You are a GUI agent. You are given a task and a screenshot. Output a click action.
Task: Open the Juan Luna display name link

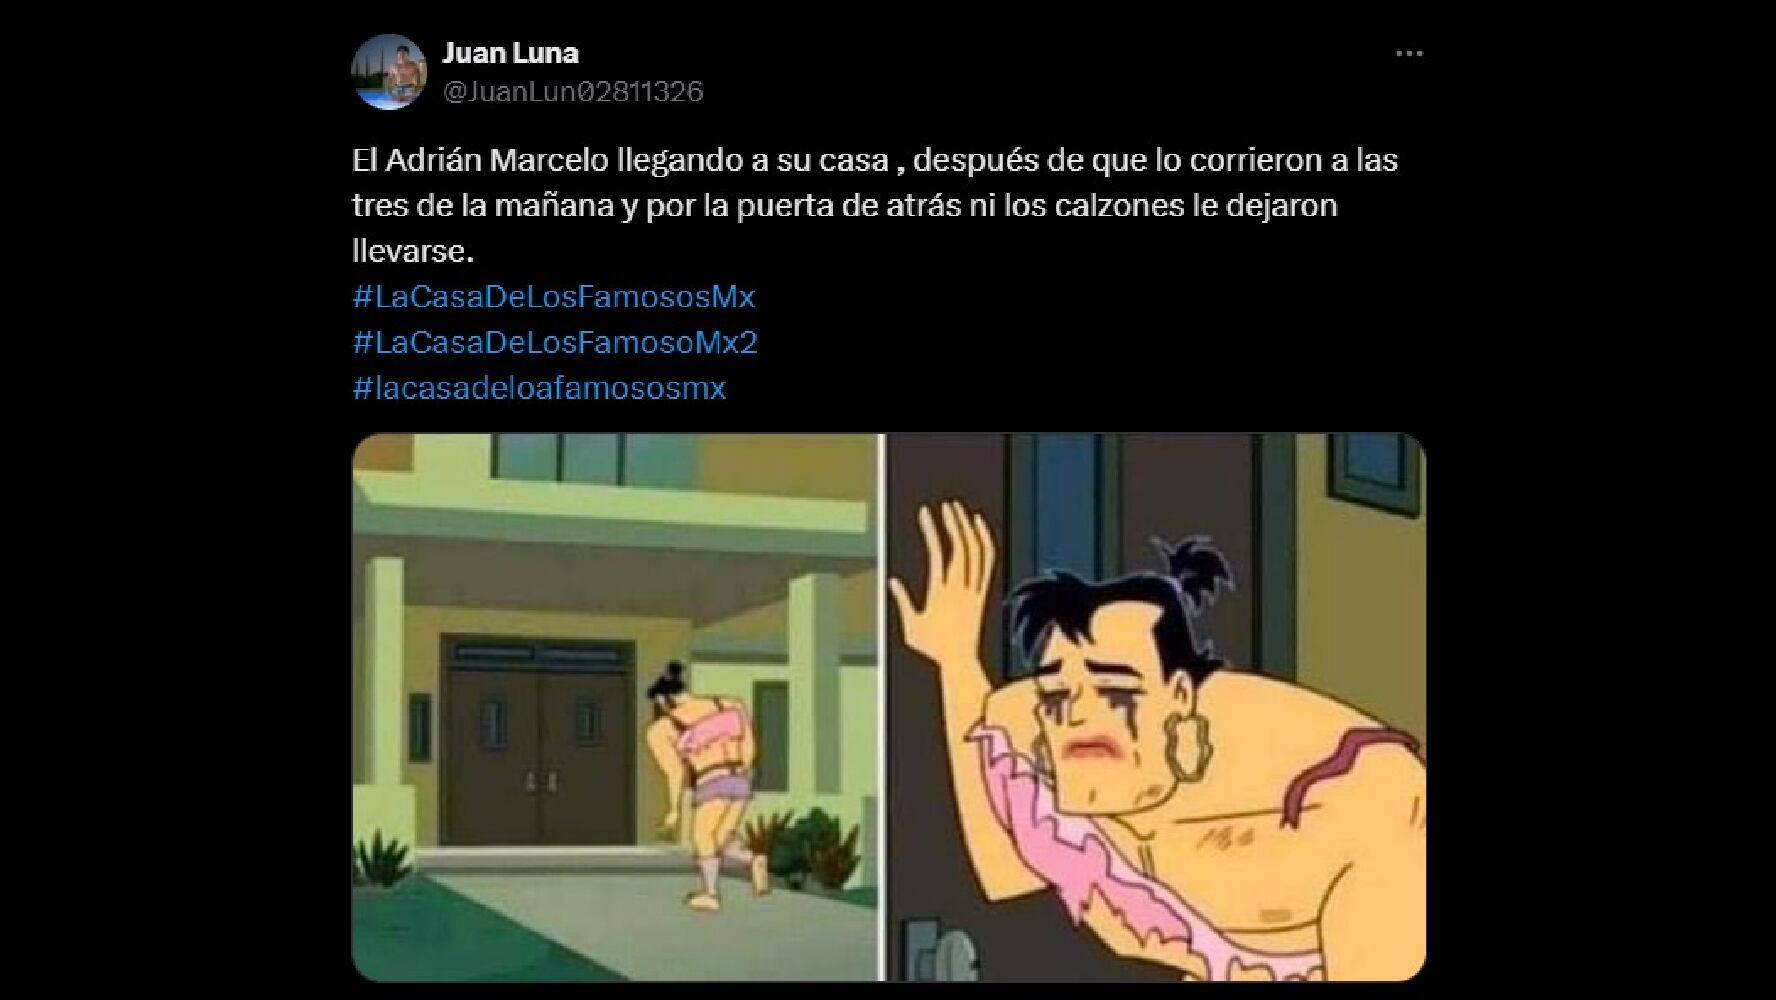pyautogui.click(x=510, y=52)
